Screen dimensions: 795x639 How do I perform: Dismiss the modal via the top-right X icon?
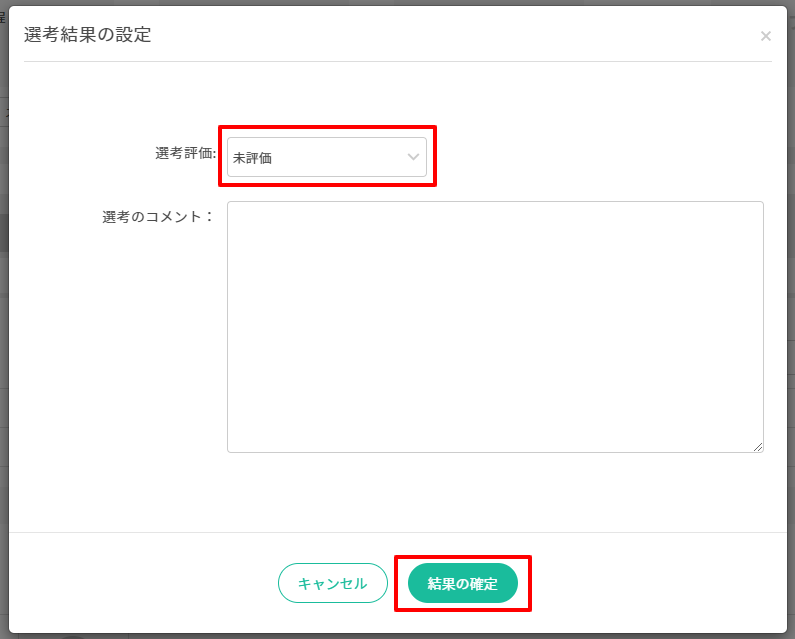tap(765, 36)
